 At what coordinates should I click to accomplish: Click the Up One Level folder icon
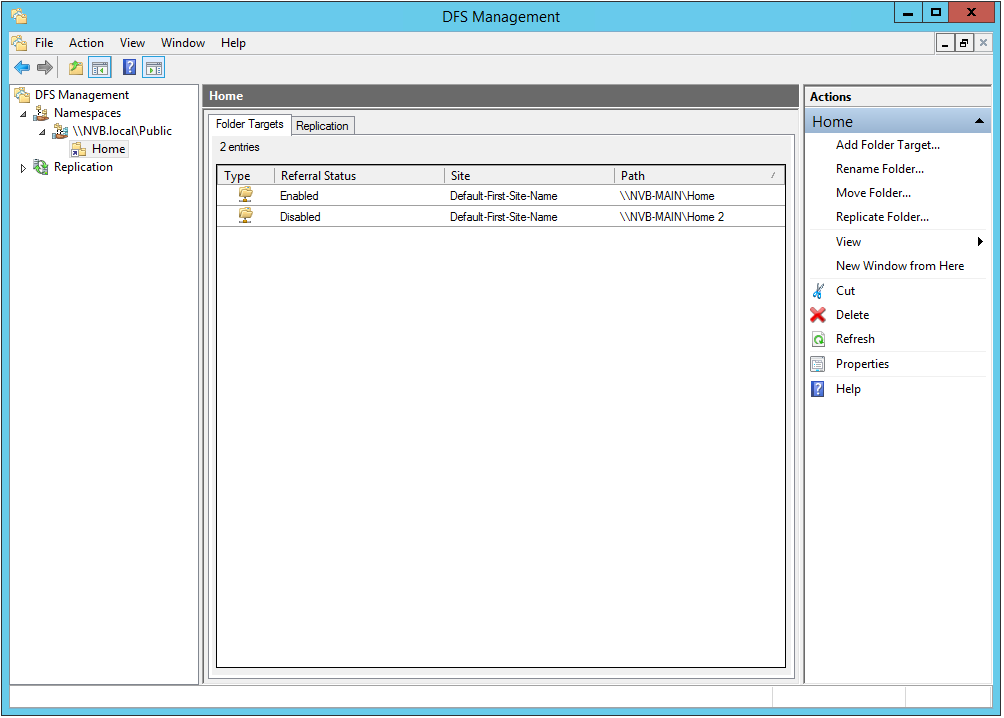coord(76,68)
